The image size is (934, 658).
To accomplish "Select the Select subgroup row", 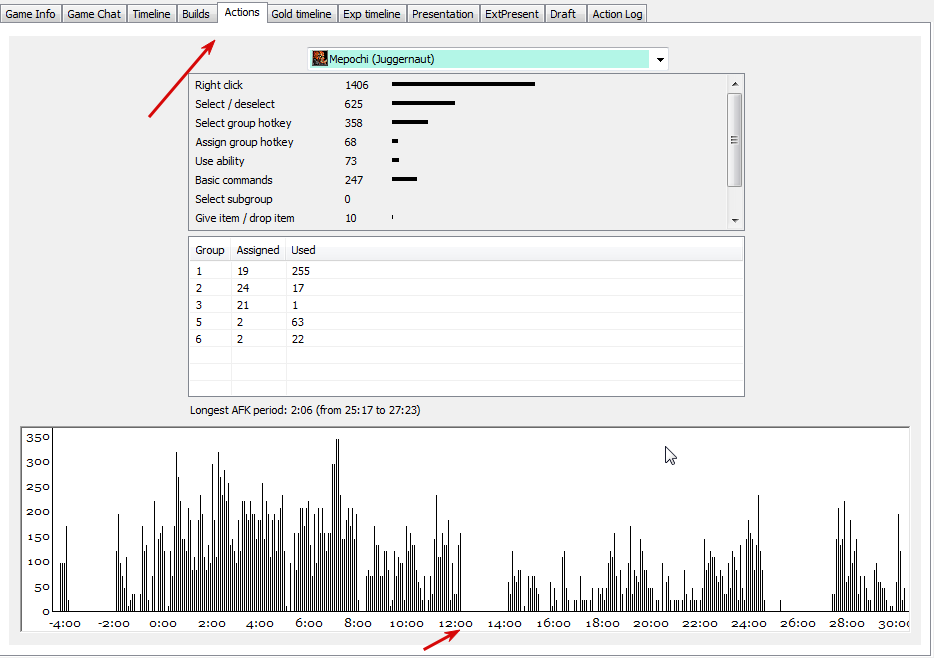I will [x=457, y=199].
